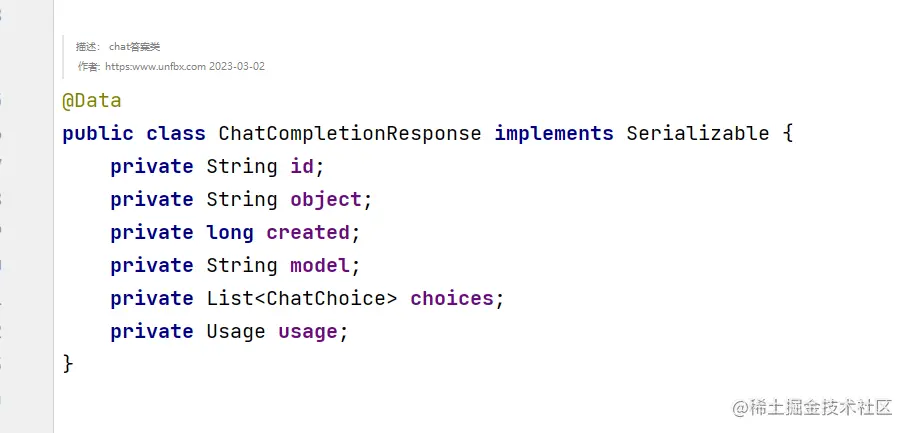Click the 稀土掘金技术社区 watermark
Viewport: 908px width, 433px height.
pos(812,408)
